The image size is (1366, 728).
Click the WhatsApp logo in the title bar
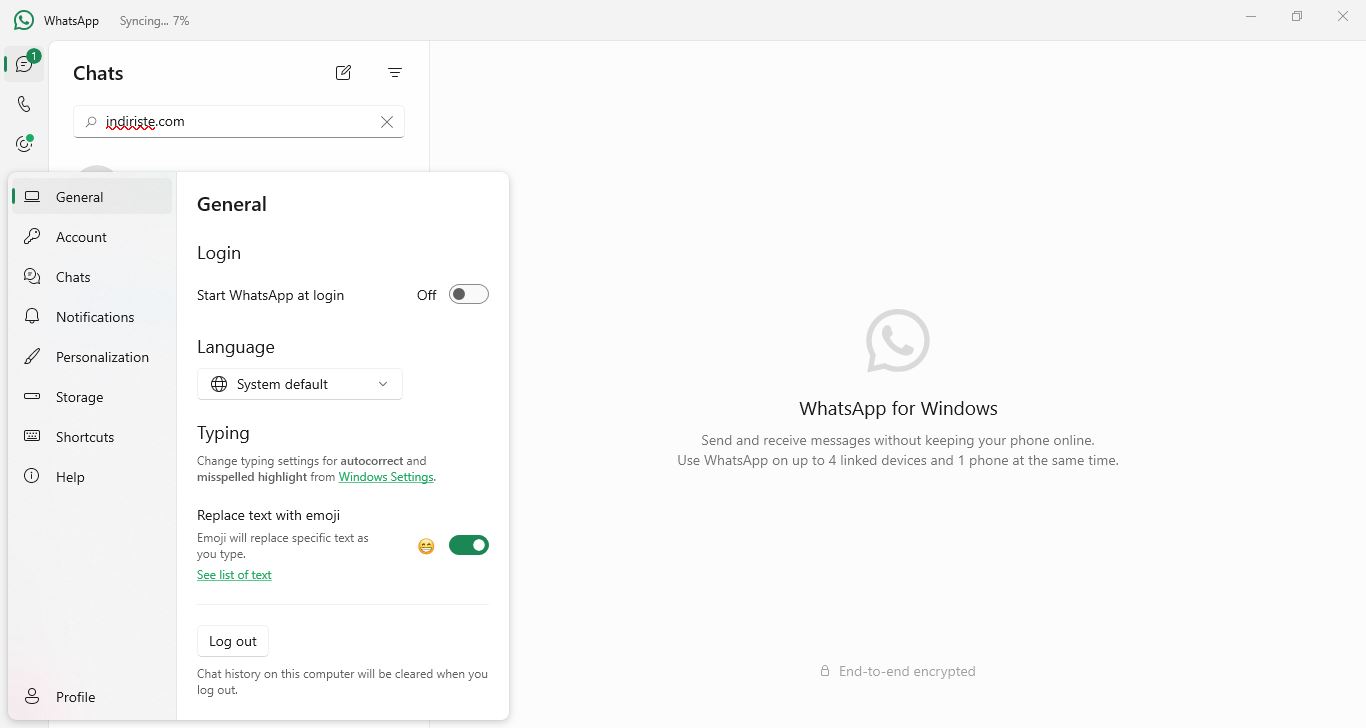click(24, 20)
